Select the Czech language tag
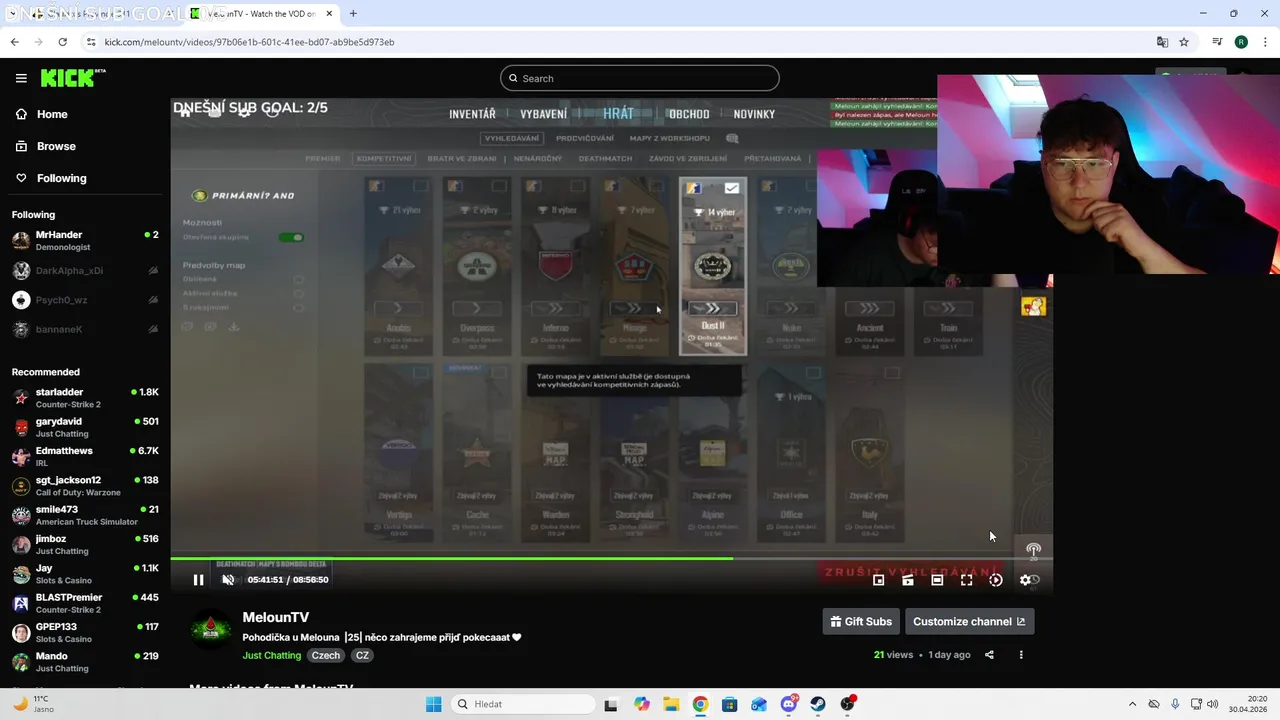This screenshot has width=1280, height=720. (325, 655)
